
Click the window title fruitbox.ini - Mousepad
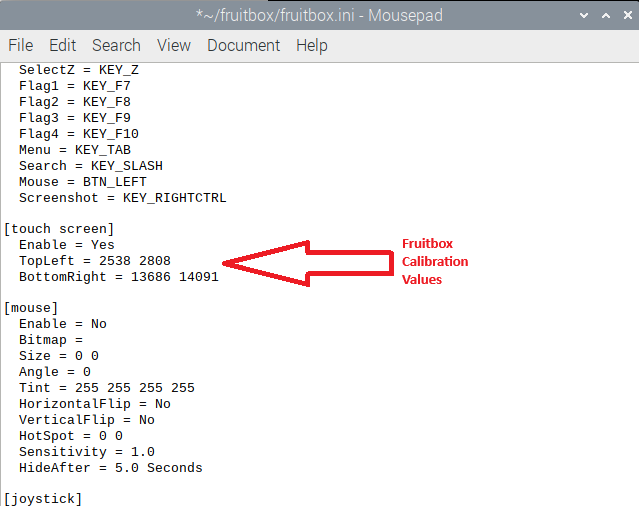(x=319, y=15)
